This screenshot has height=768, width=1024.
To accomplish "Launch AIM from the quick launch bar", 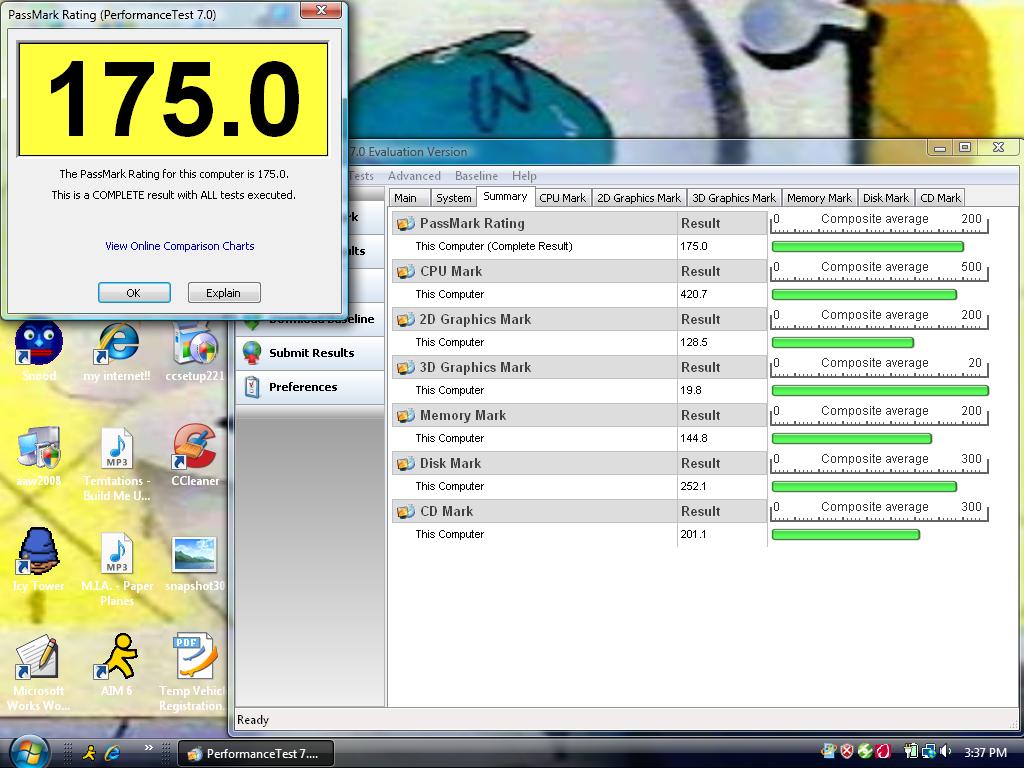I will 89,752.
